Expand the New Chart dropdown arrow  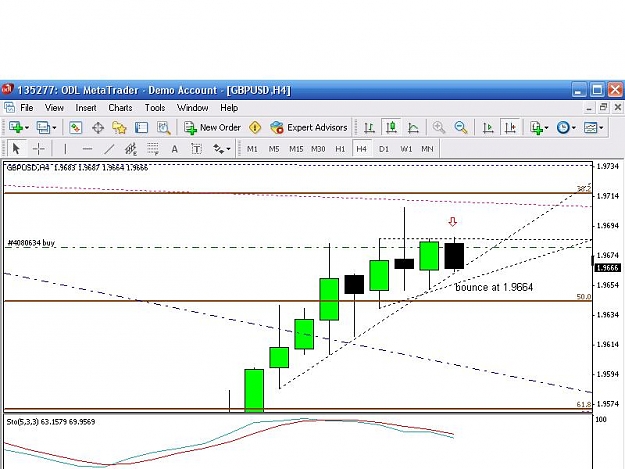pyautogui.click(x=27, y=128)
